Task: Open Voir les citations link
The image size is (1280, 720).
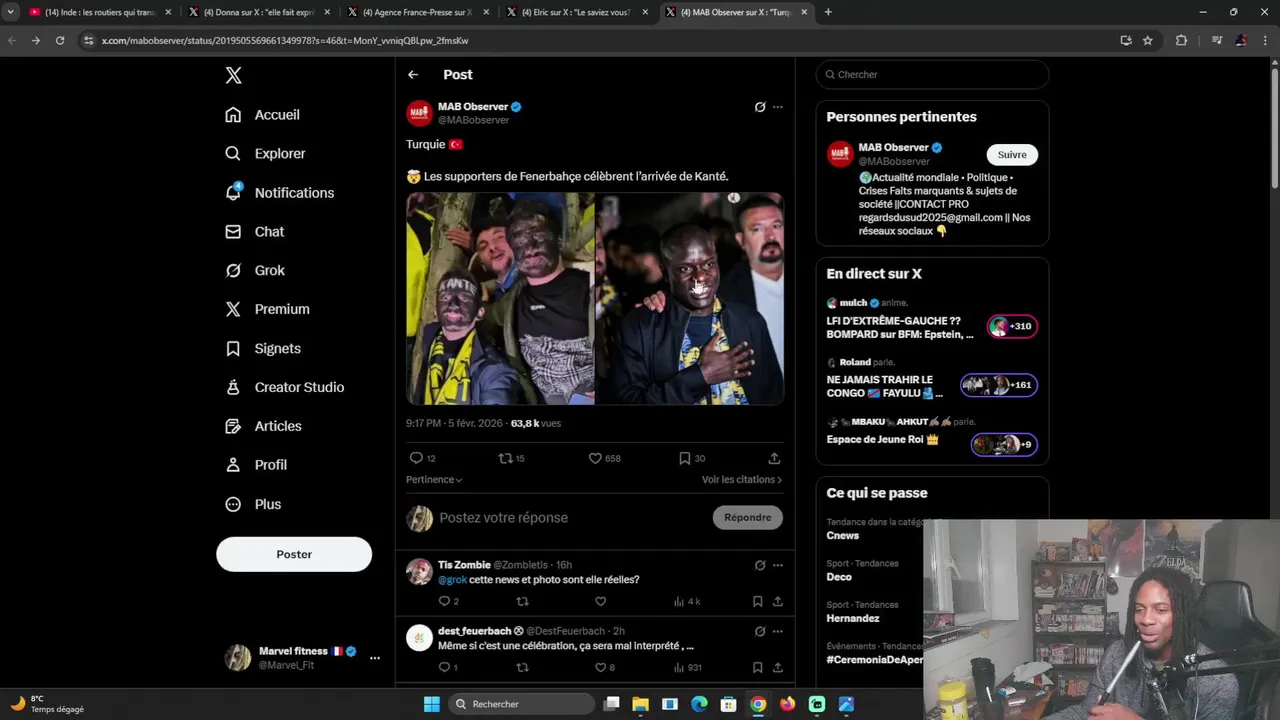Action: [742, 480]
